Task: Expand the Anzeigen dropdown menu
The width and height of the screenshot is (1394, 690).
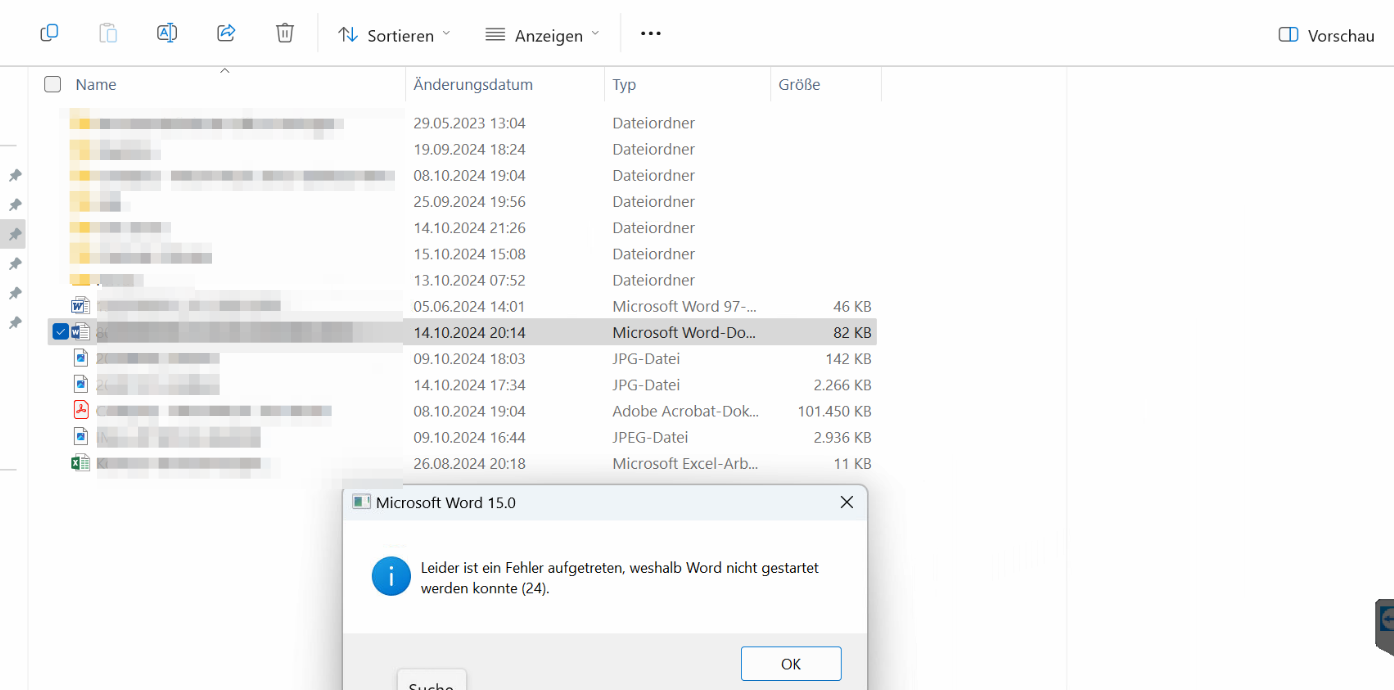Action: click(x=542, y=35)
